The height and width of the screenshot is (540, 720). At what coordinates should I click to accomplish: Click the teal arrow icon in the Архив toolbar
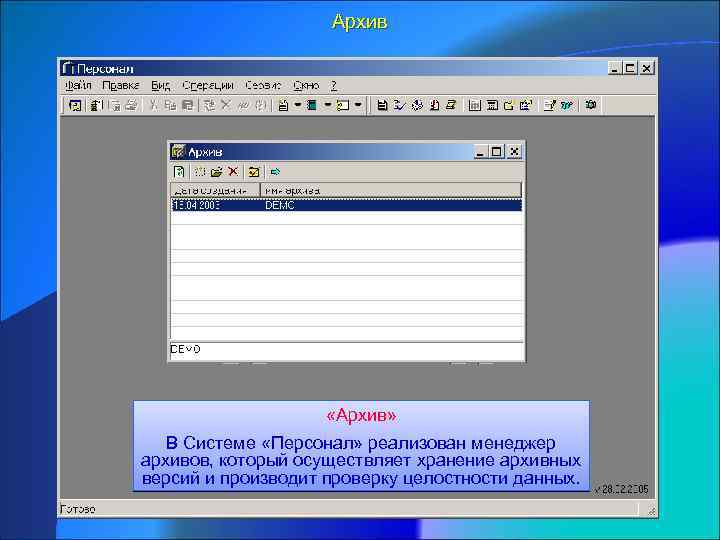[x=275, y=172]
